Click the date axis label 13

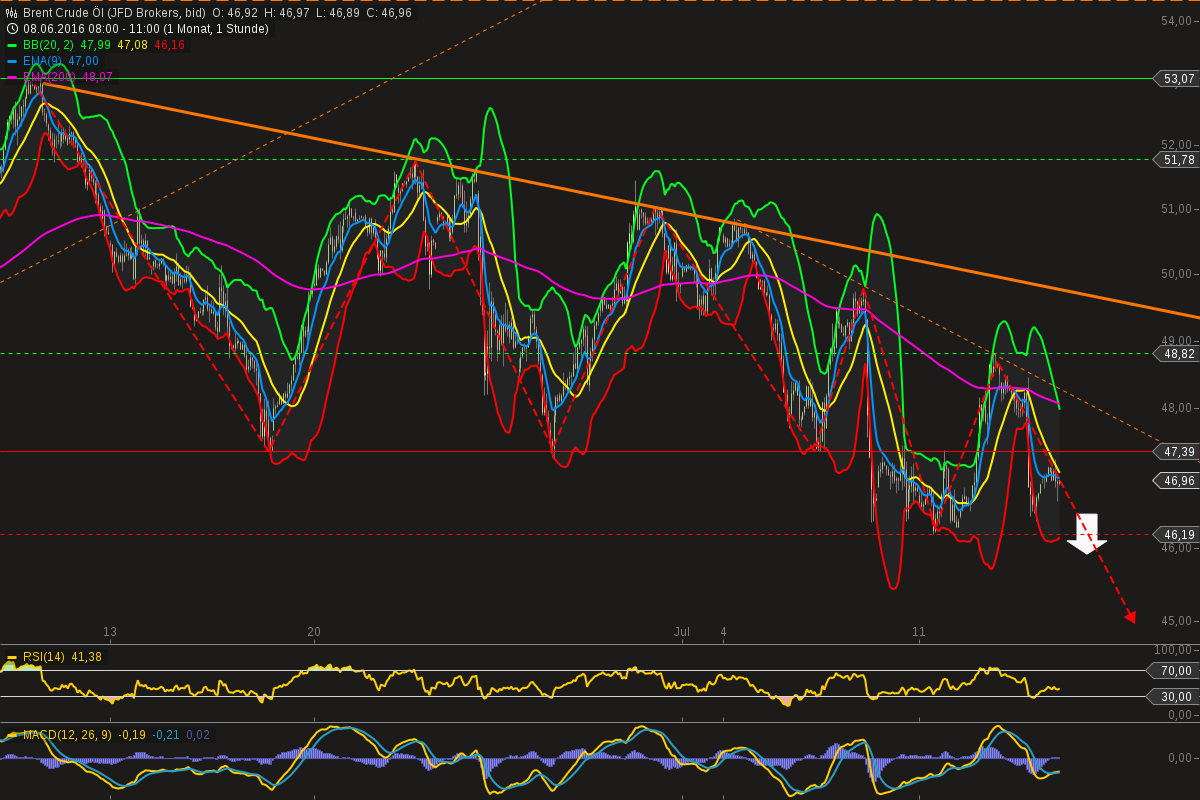pyautogui.click(x=110, y=632)
